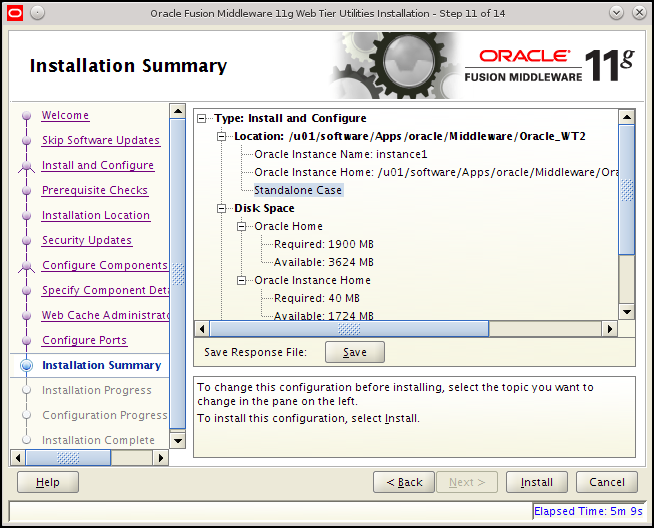Click step list horizontal scrollbar thumb
The image size is (654, 528).
click(68, 458)
